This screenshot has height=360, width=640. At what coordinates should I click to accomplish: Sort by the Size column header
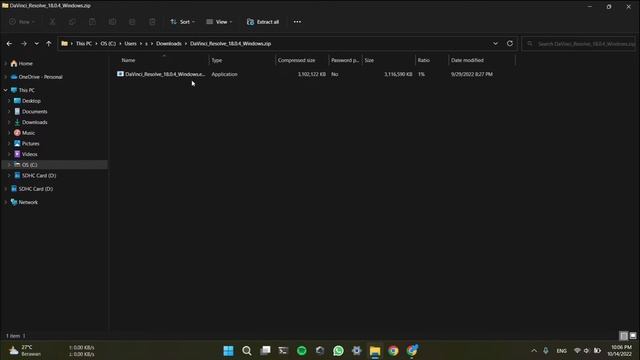tap(369, 60)
